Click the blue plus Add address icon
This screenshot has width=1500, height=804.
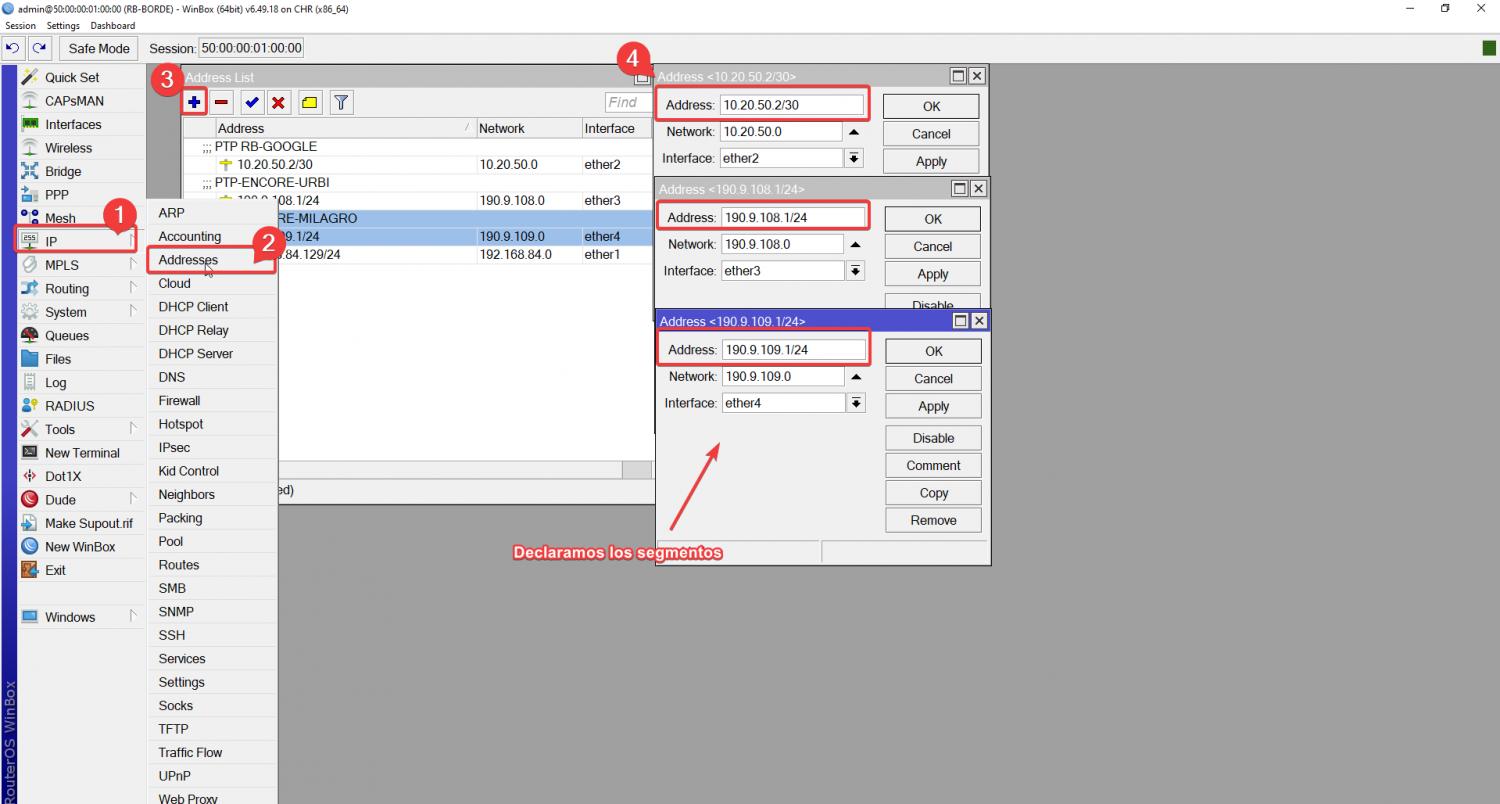point(194,102)
